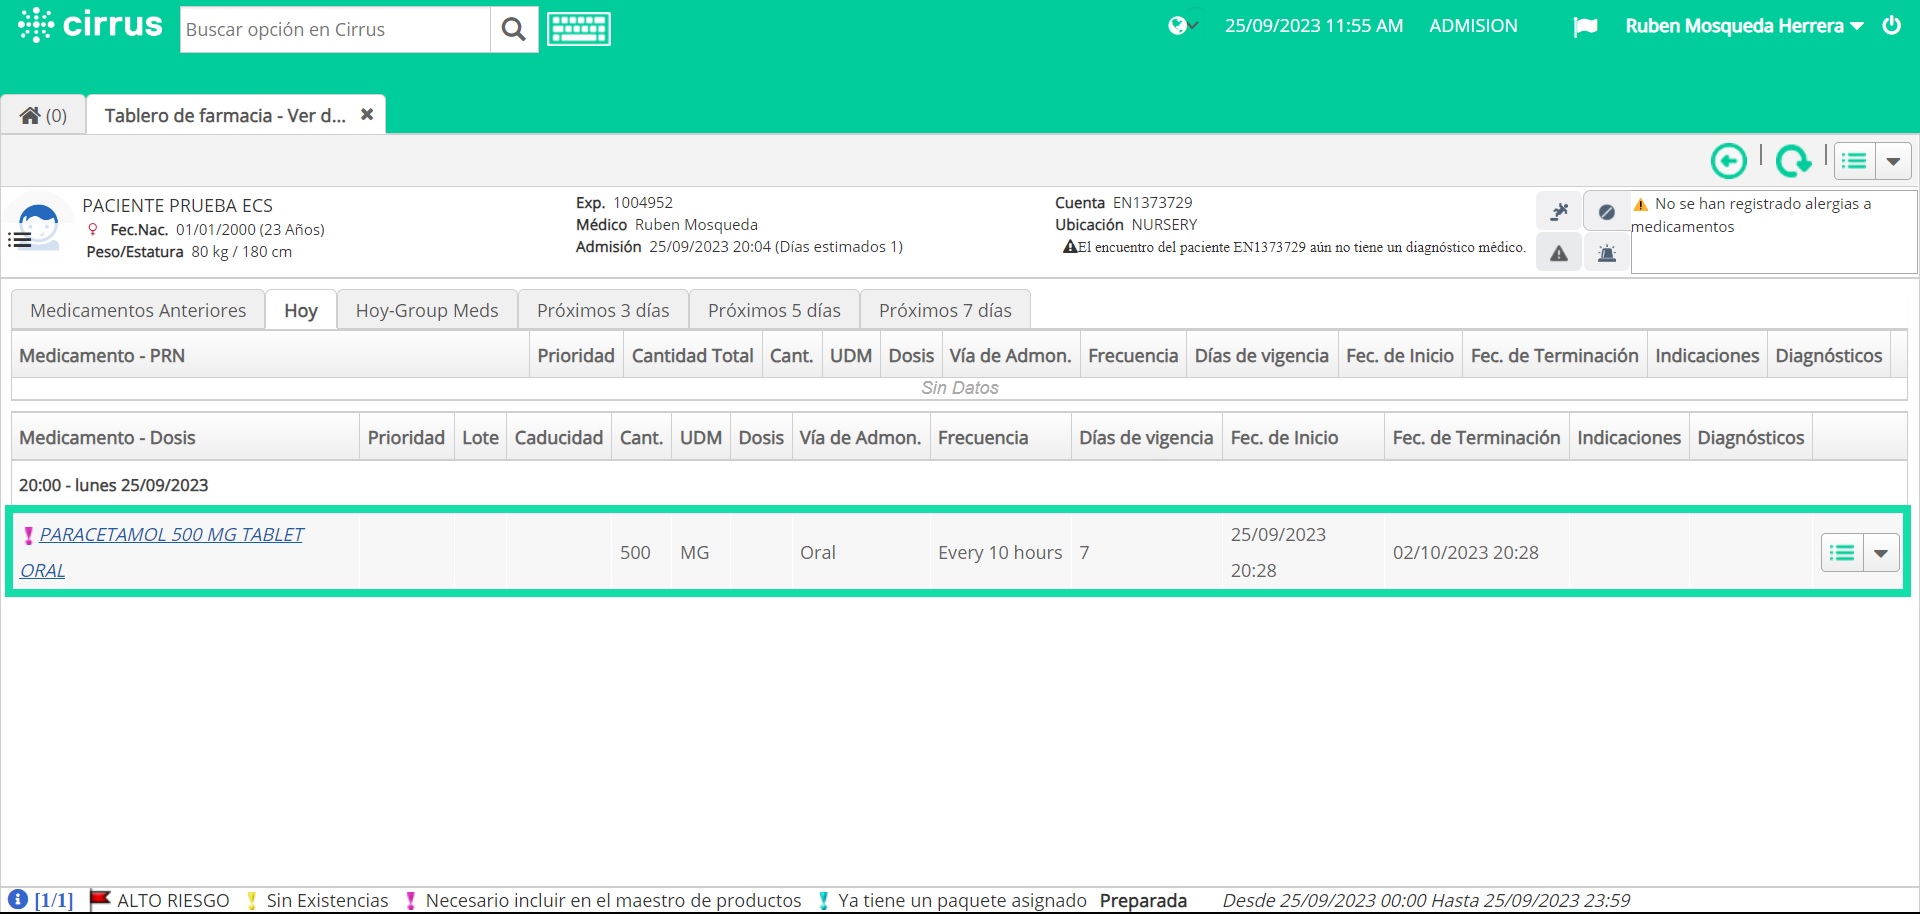
Task: Open the Paracetamol row action dropdown arrow
Action: [1880, 553]
